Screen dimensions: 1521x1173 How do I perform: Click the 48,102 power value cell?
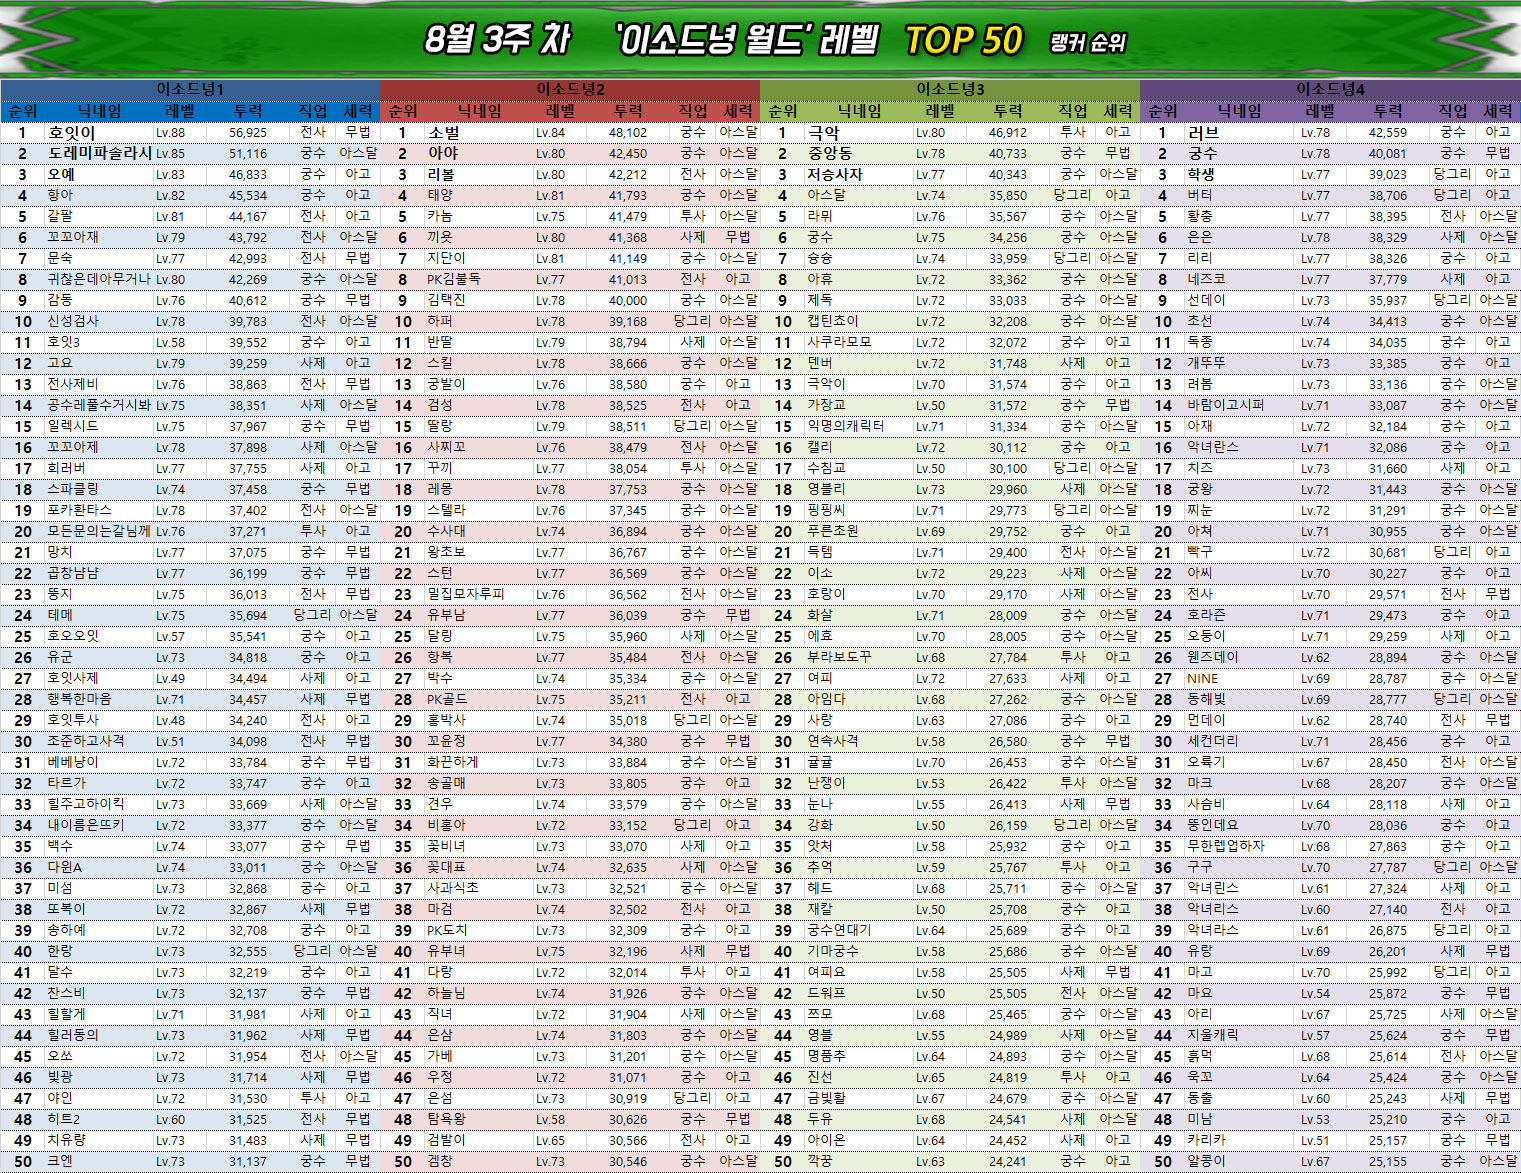pos(628,133)
